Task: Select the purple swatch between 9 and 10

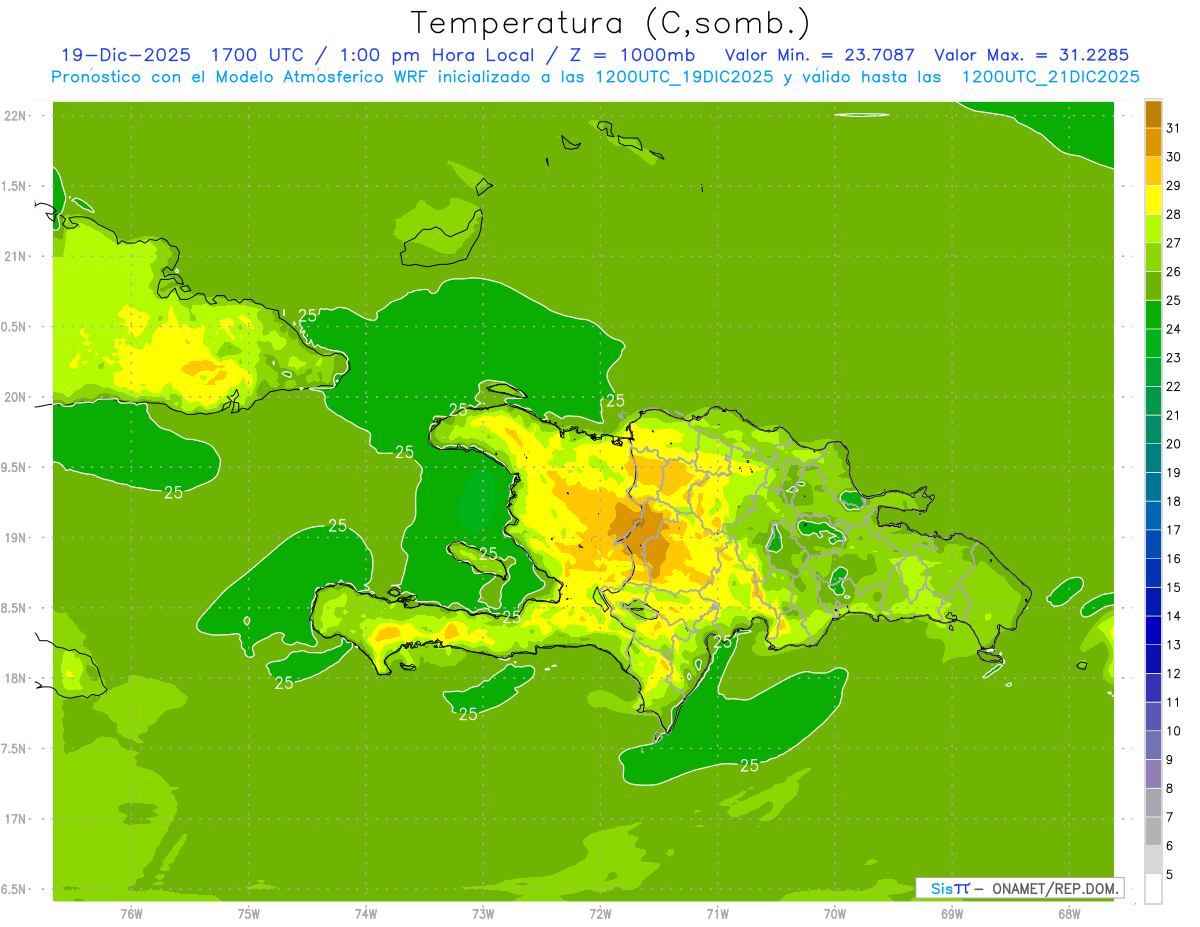Action: tap(1153, 745)
